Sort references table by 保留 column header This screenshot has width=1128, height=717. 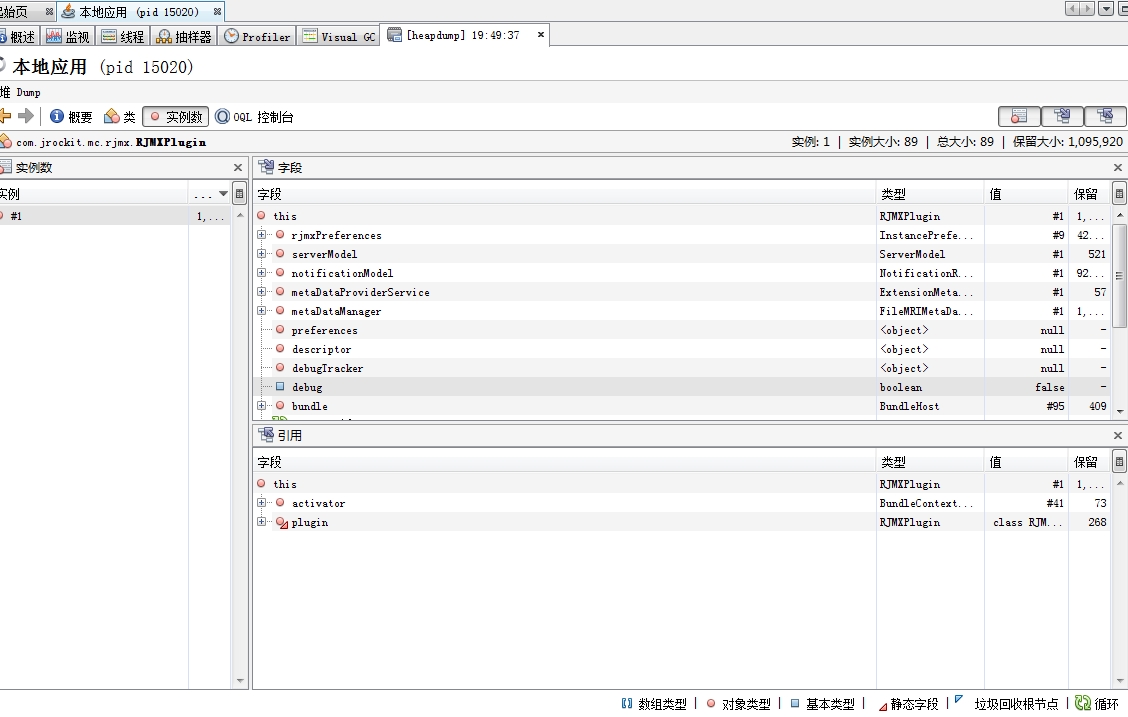pyautogui.click(x=1088, y=462)
